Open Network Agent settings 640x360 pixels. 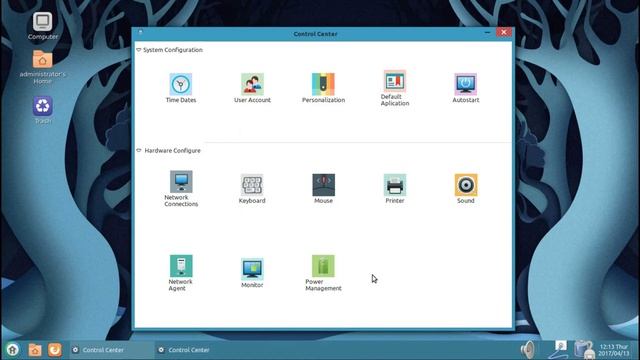click(x=181, y=273)
